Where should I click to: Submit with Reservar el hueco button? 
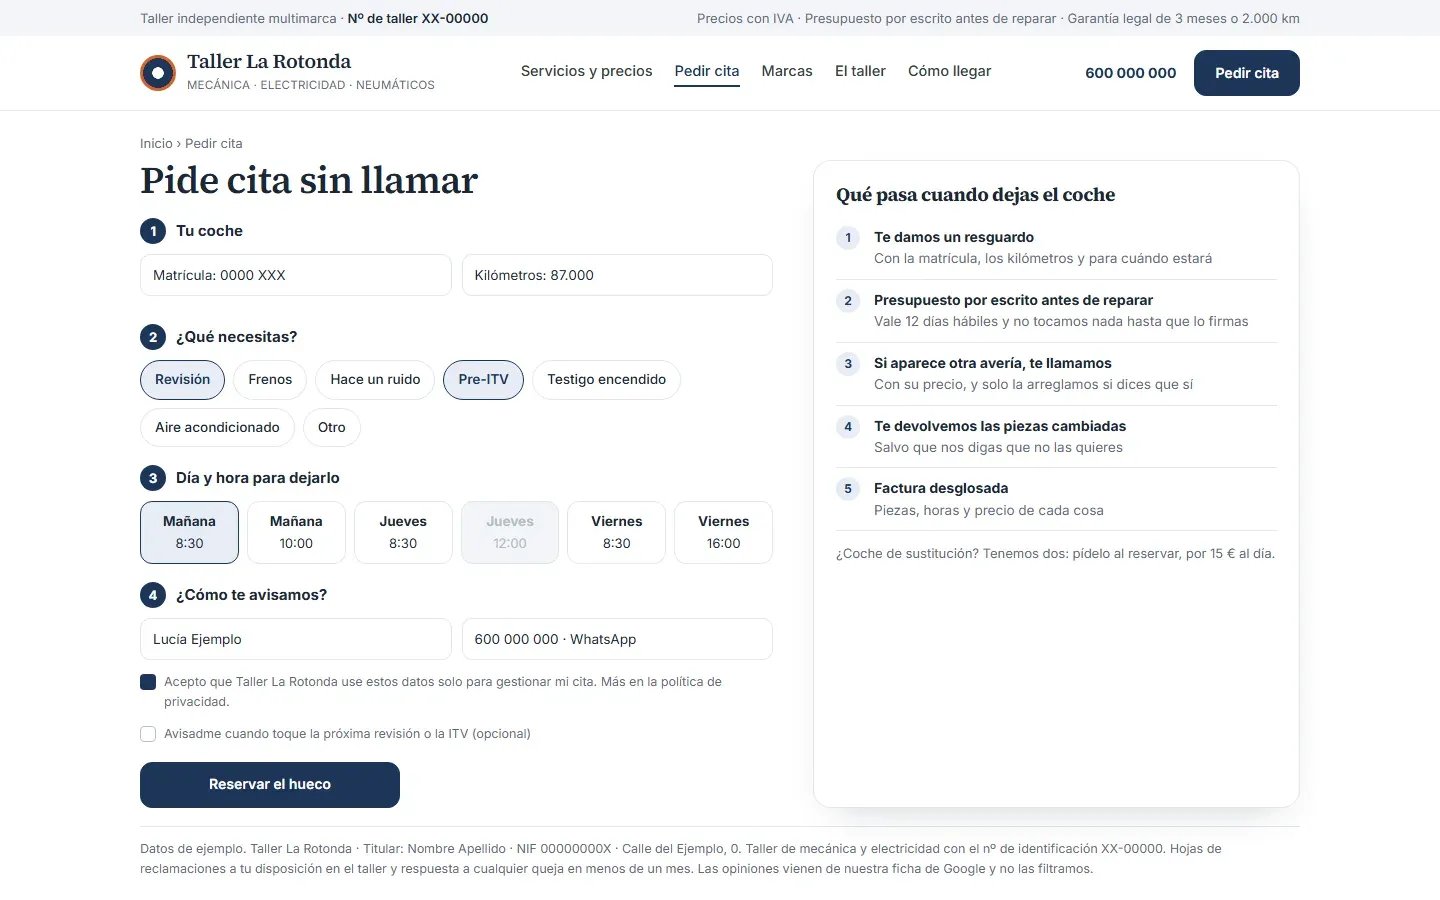point(270,785)
